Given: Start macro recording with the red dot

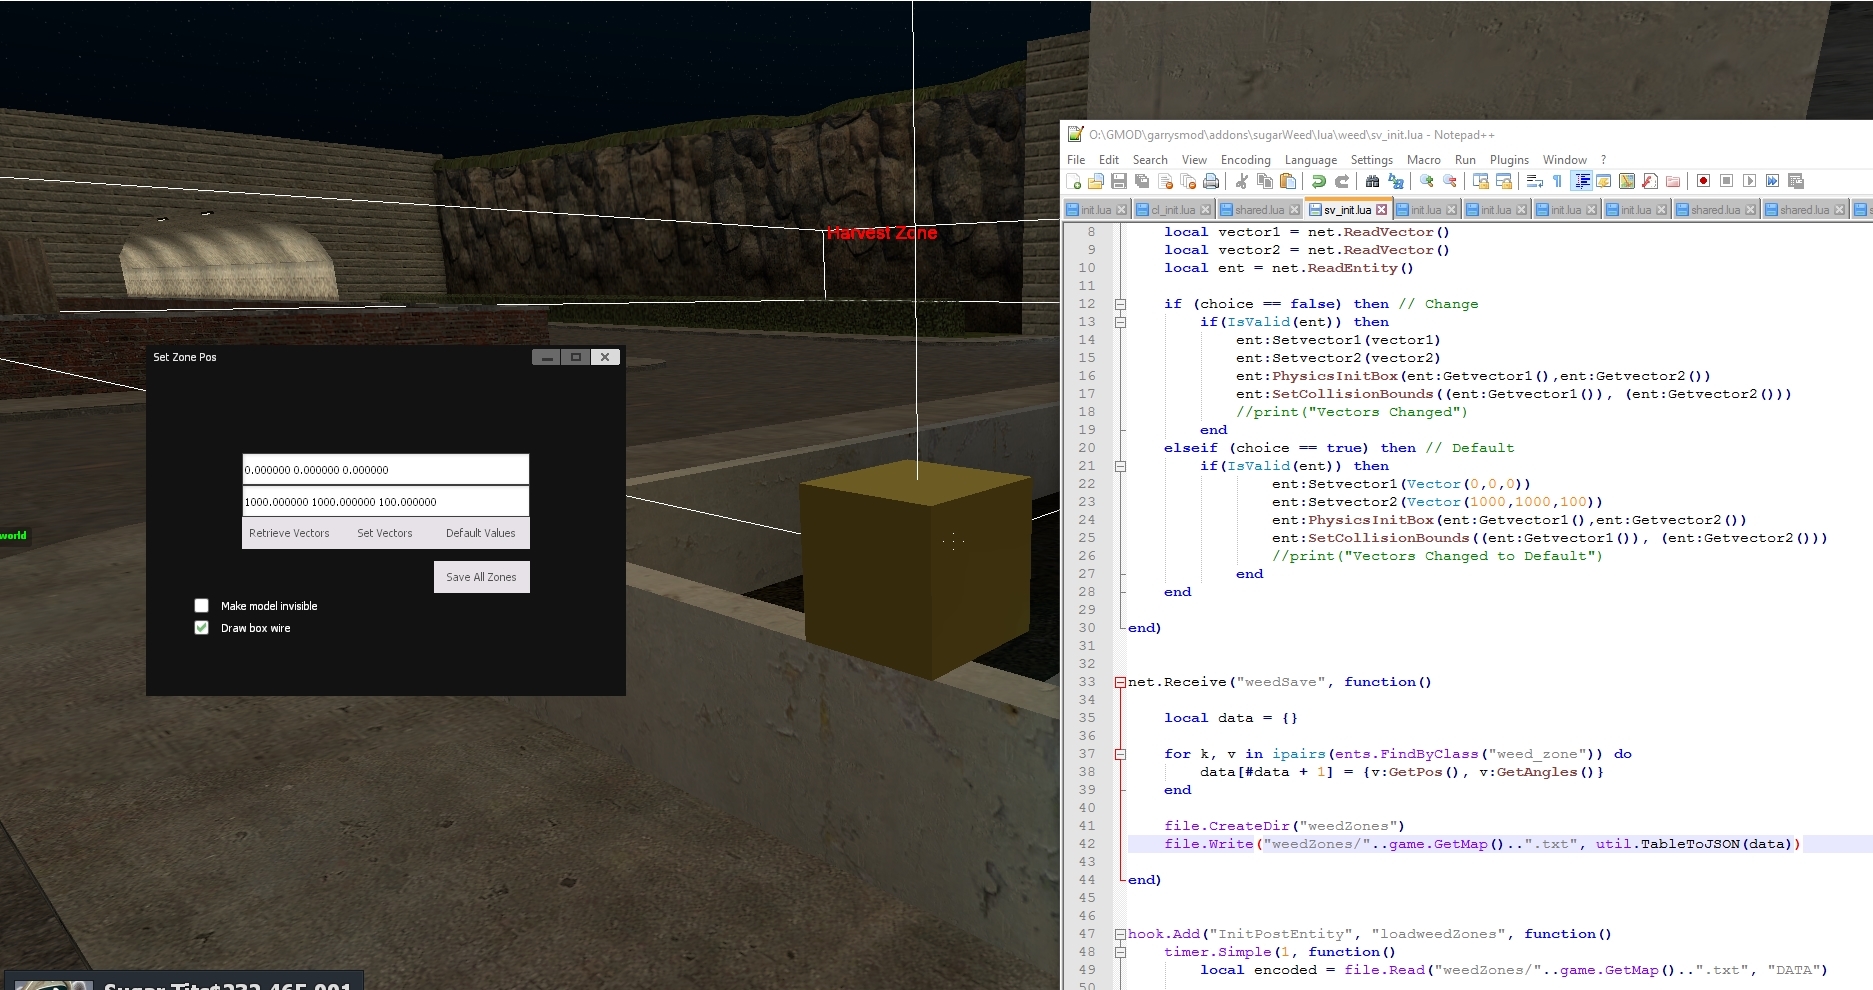Looking at the screenshot, I should click(1703, 181).
